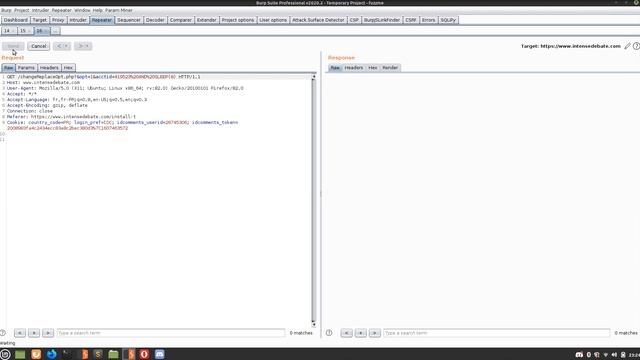Viewport: 640px width, 360px height.
Task: Open request search help icon
Action: [x=3, y=333]
